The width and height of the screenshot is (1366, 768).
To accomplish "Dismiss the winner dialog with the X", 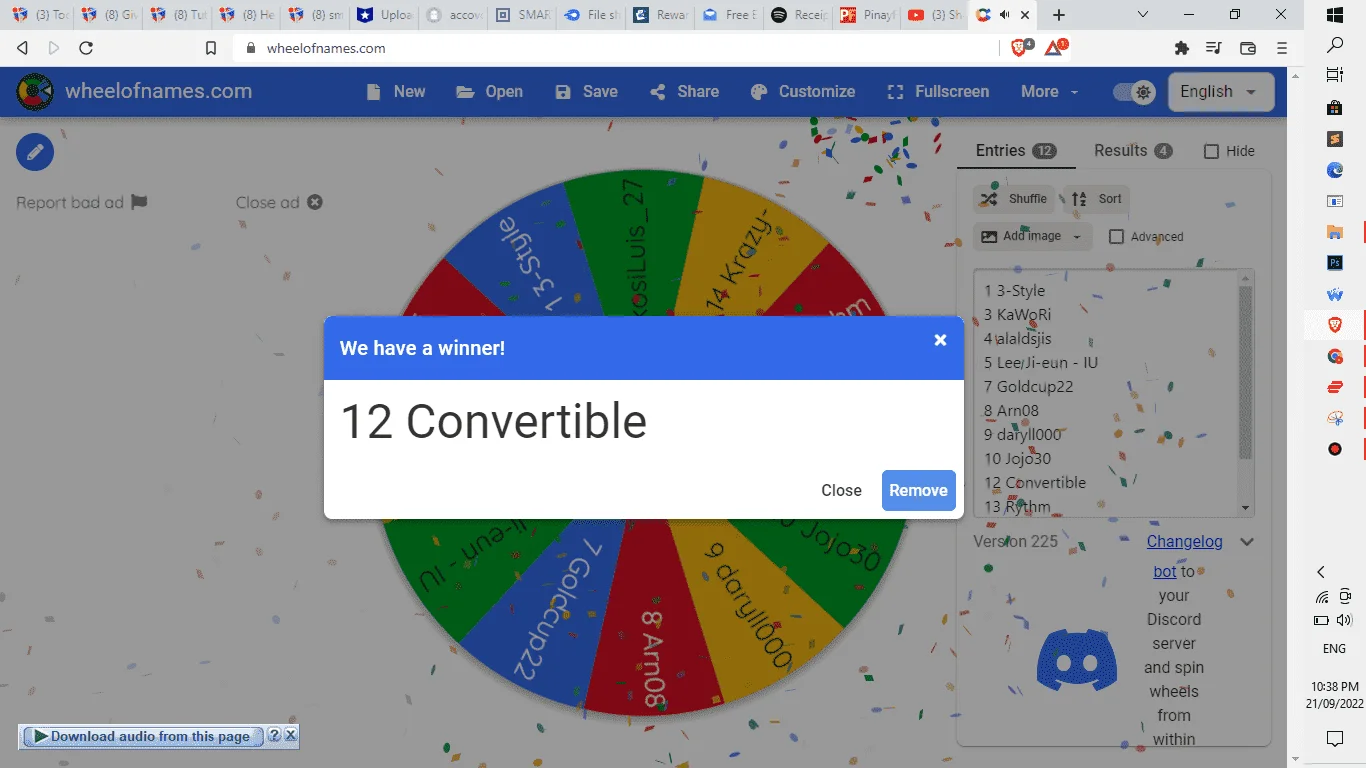I will click(x=940, y=340).
